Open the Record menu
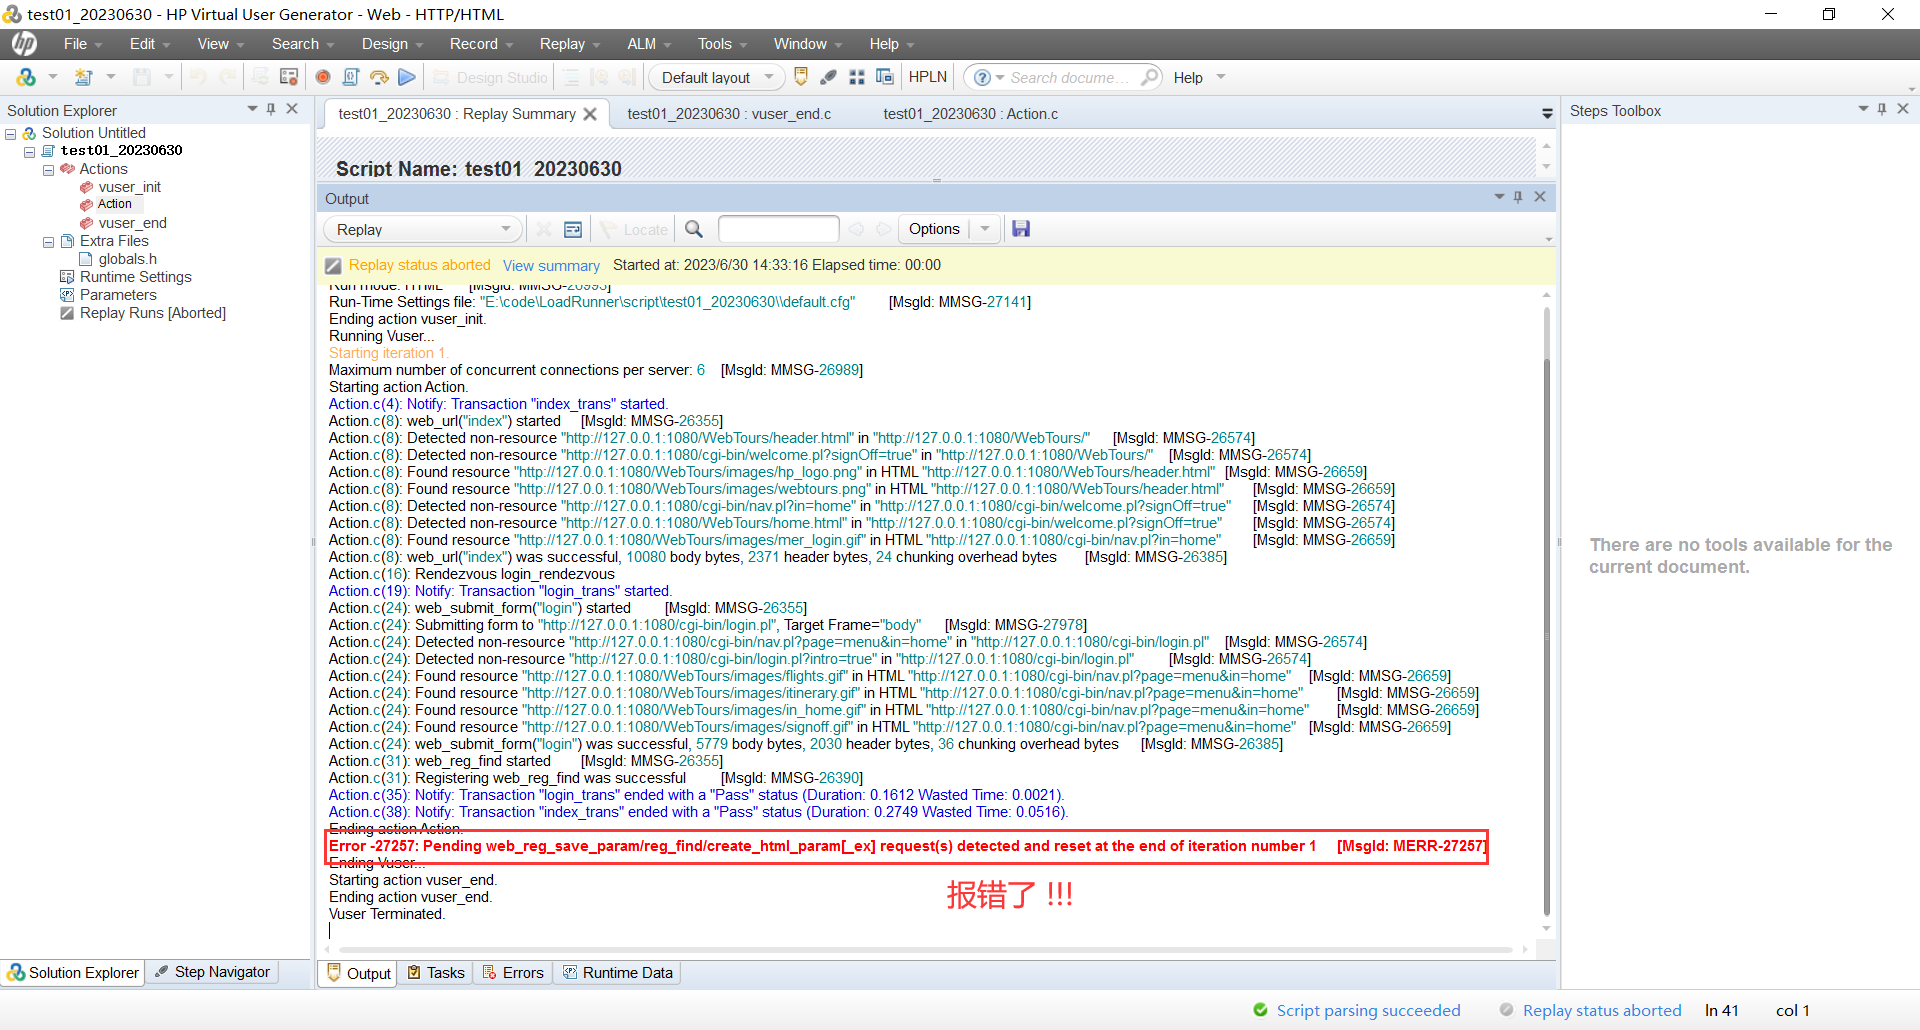The height and width of the screenshot is (1030, 1920). [481, 44]
